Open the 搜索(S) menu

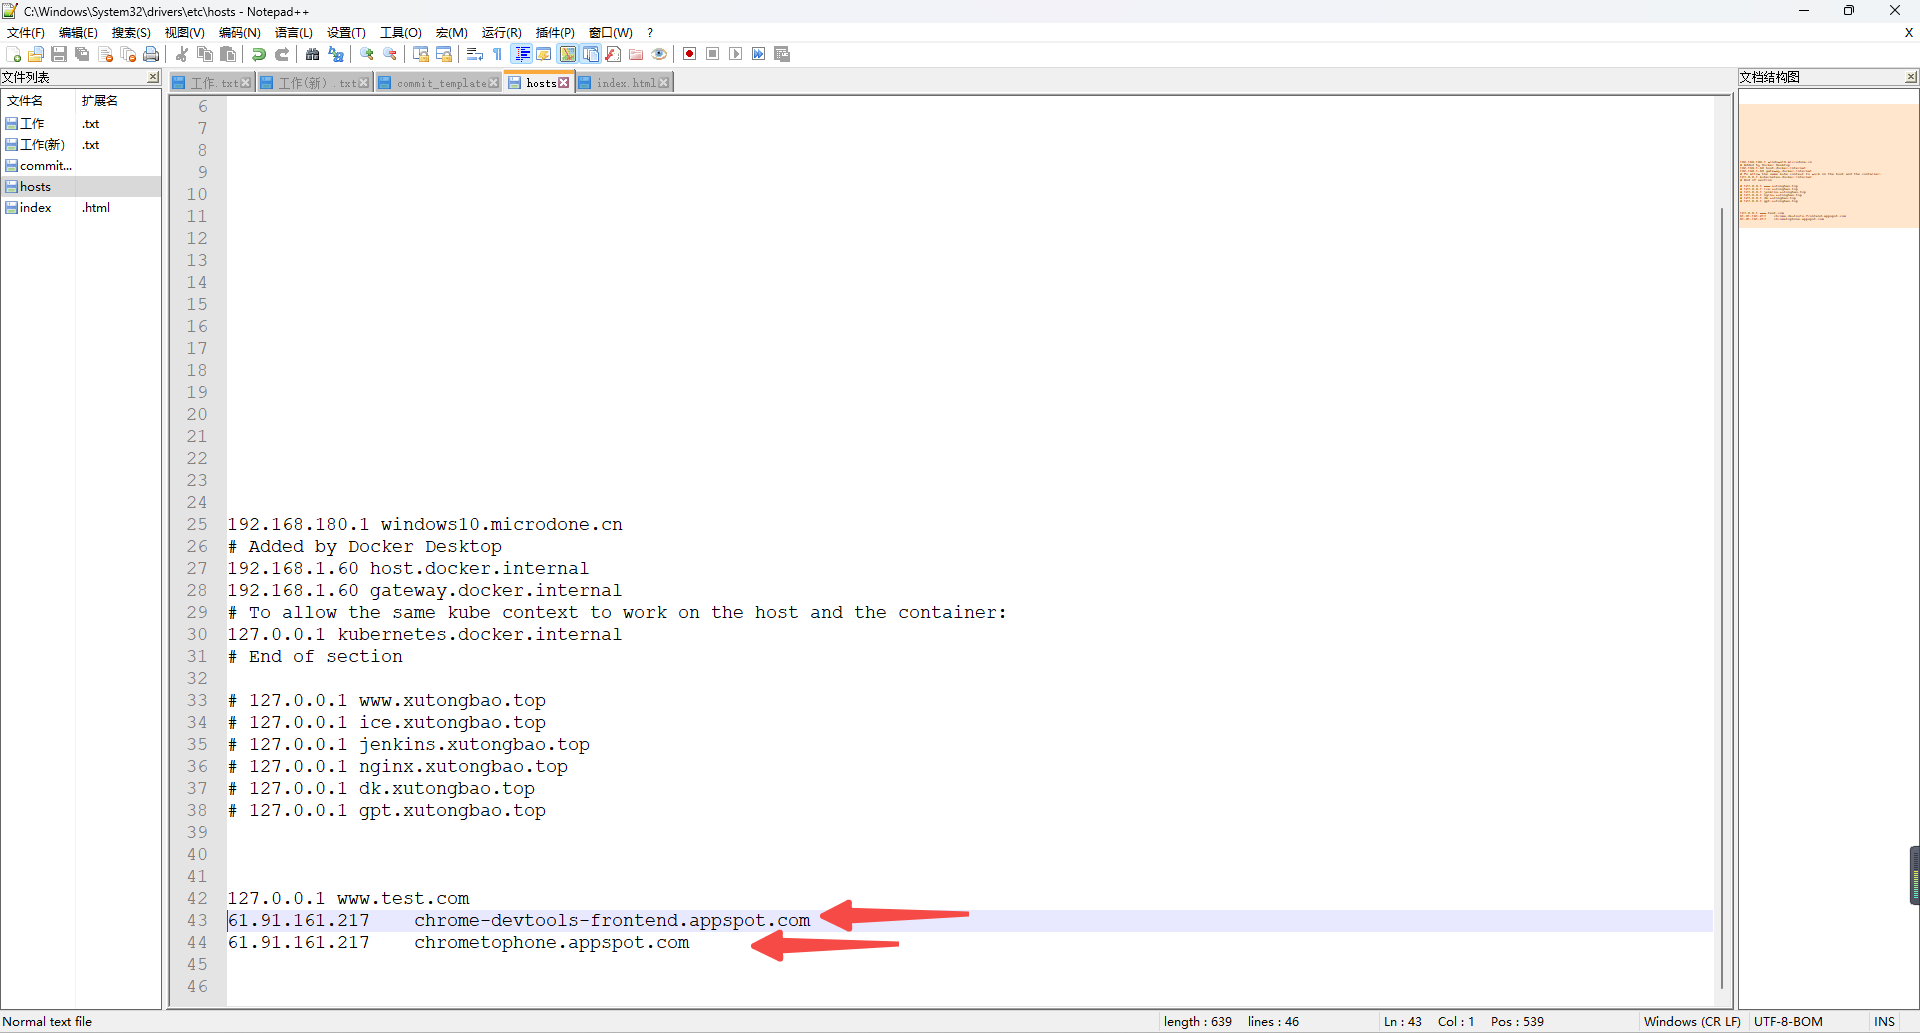pos(131,33)
